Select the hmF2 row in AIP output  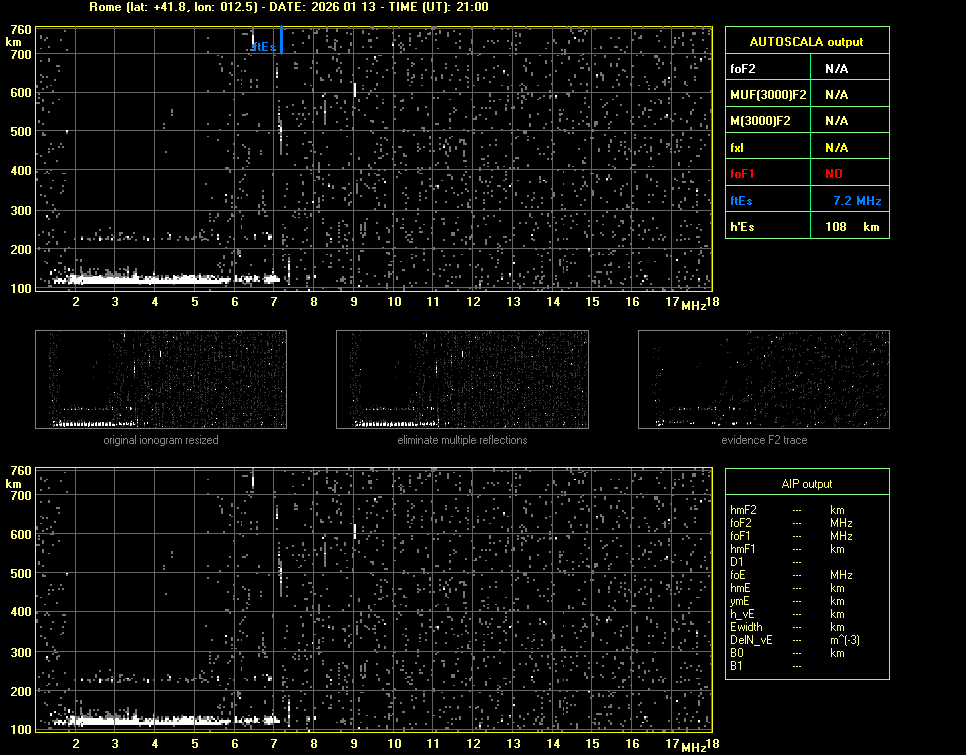point(743,510)
